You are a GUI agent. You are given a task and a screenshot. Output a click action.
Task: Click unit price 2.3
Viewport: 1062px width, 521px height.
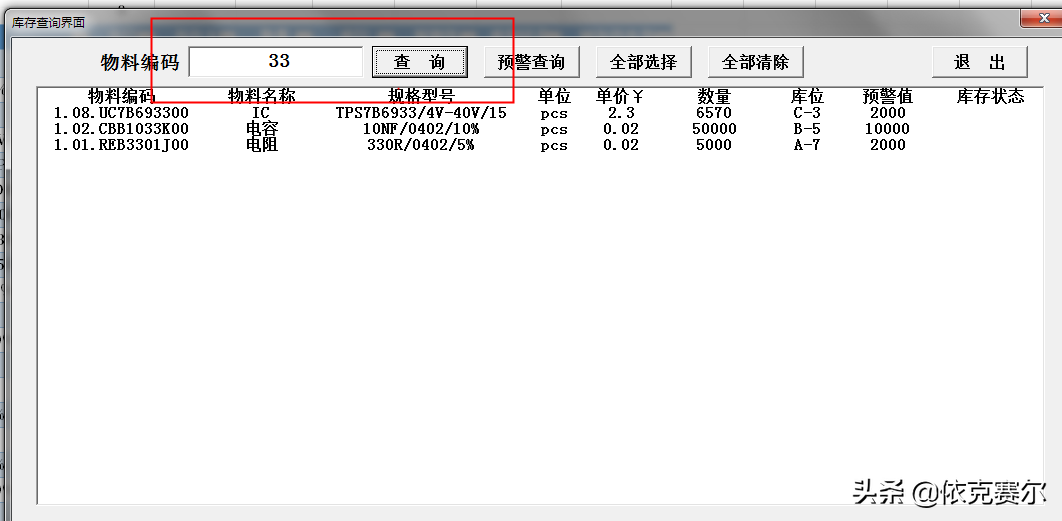tap(621, 113)
